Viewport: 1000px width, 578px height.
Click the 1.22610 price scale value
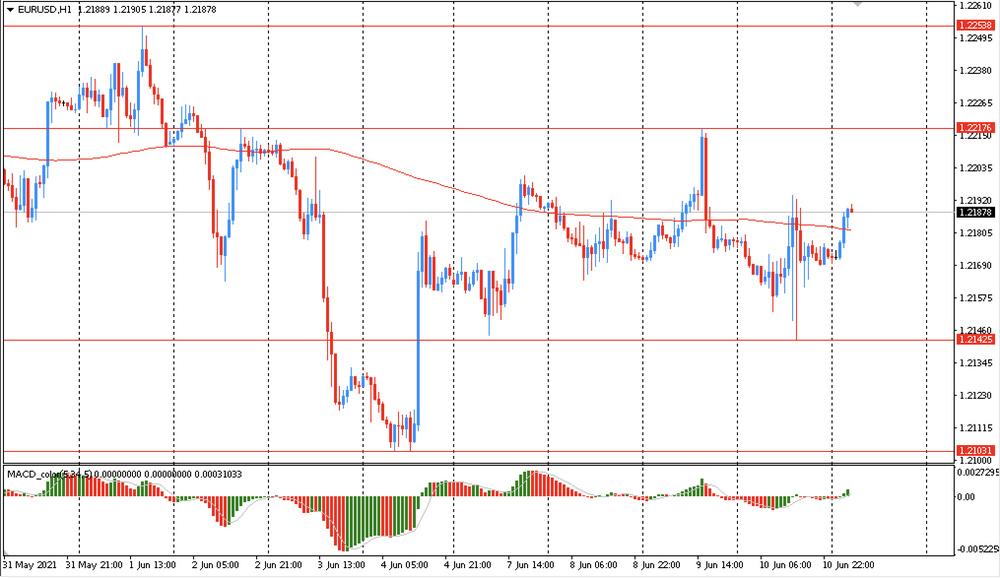(x=976, y=5)
